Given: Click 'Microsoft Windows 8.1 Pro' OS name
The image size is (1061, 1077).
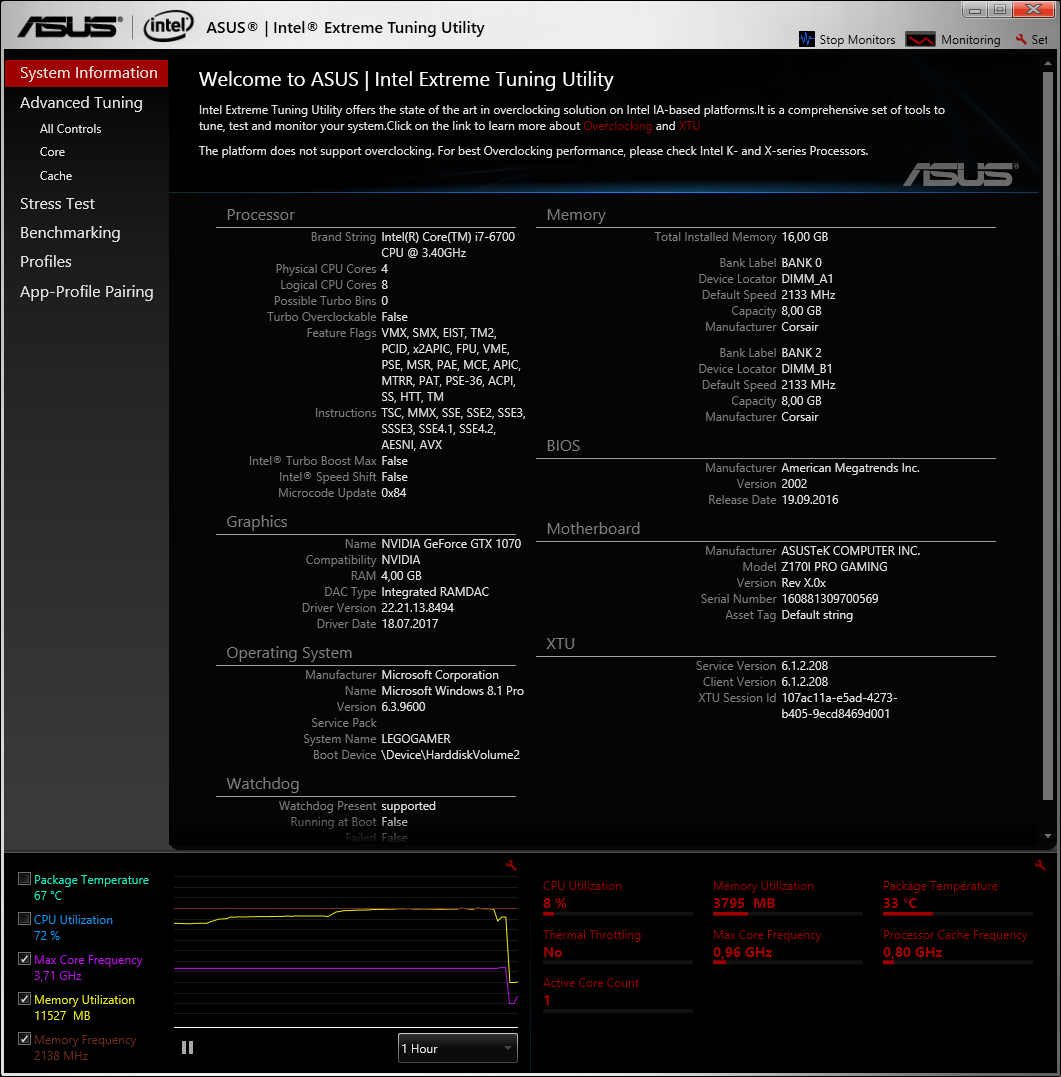Looking at the screenshot, I should click(x=453, y=691).
